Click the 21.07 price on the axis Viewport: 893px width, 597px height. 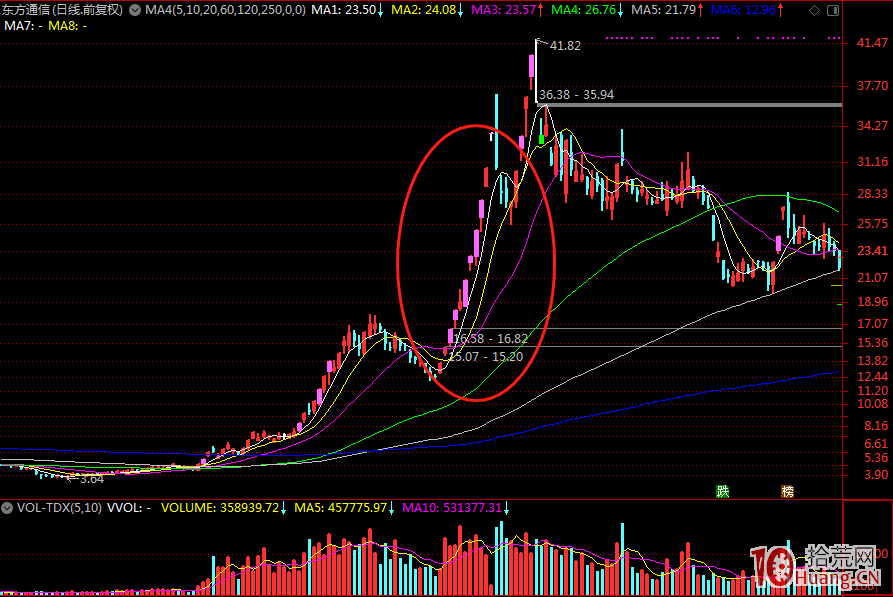872,277
